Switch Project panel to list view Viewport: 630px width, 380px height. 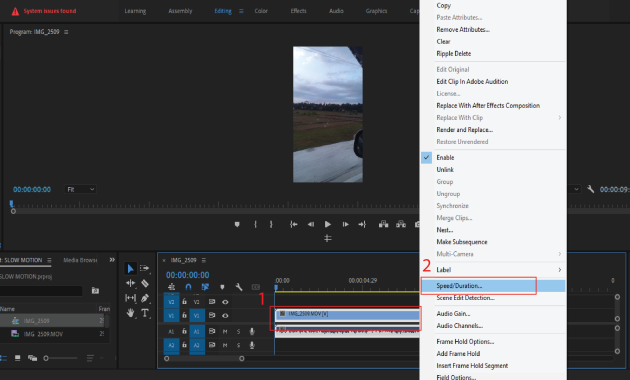3,358
